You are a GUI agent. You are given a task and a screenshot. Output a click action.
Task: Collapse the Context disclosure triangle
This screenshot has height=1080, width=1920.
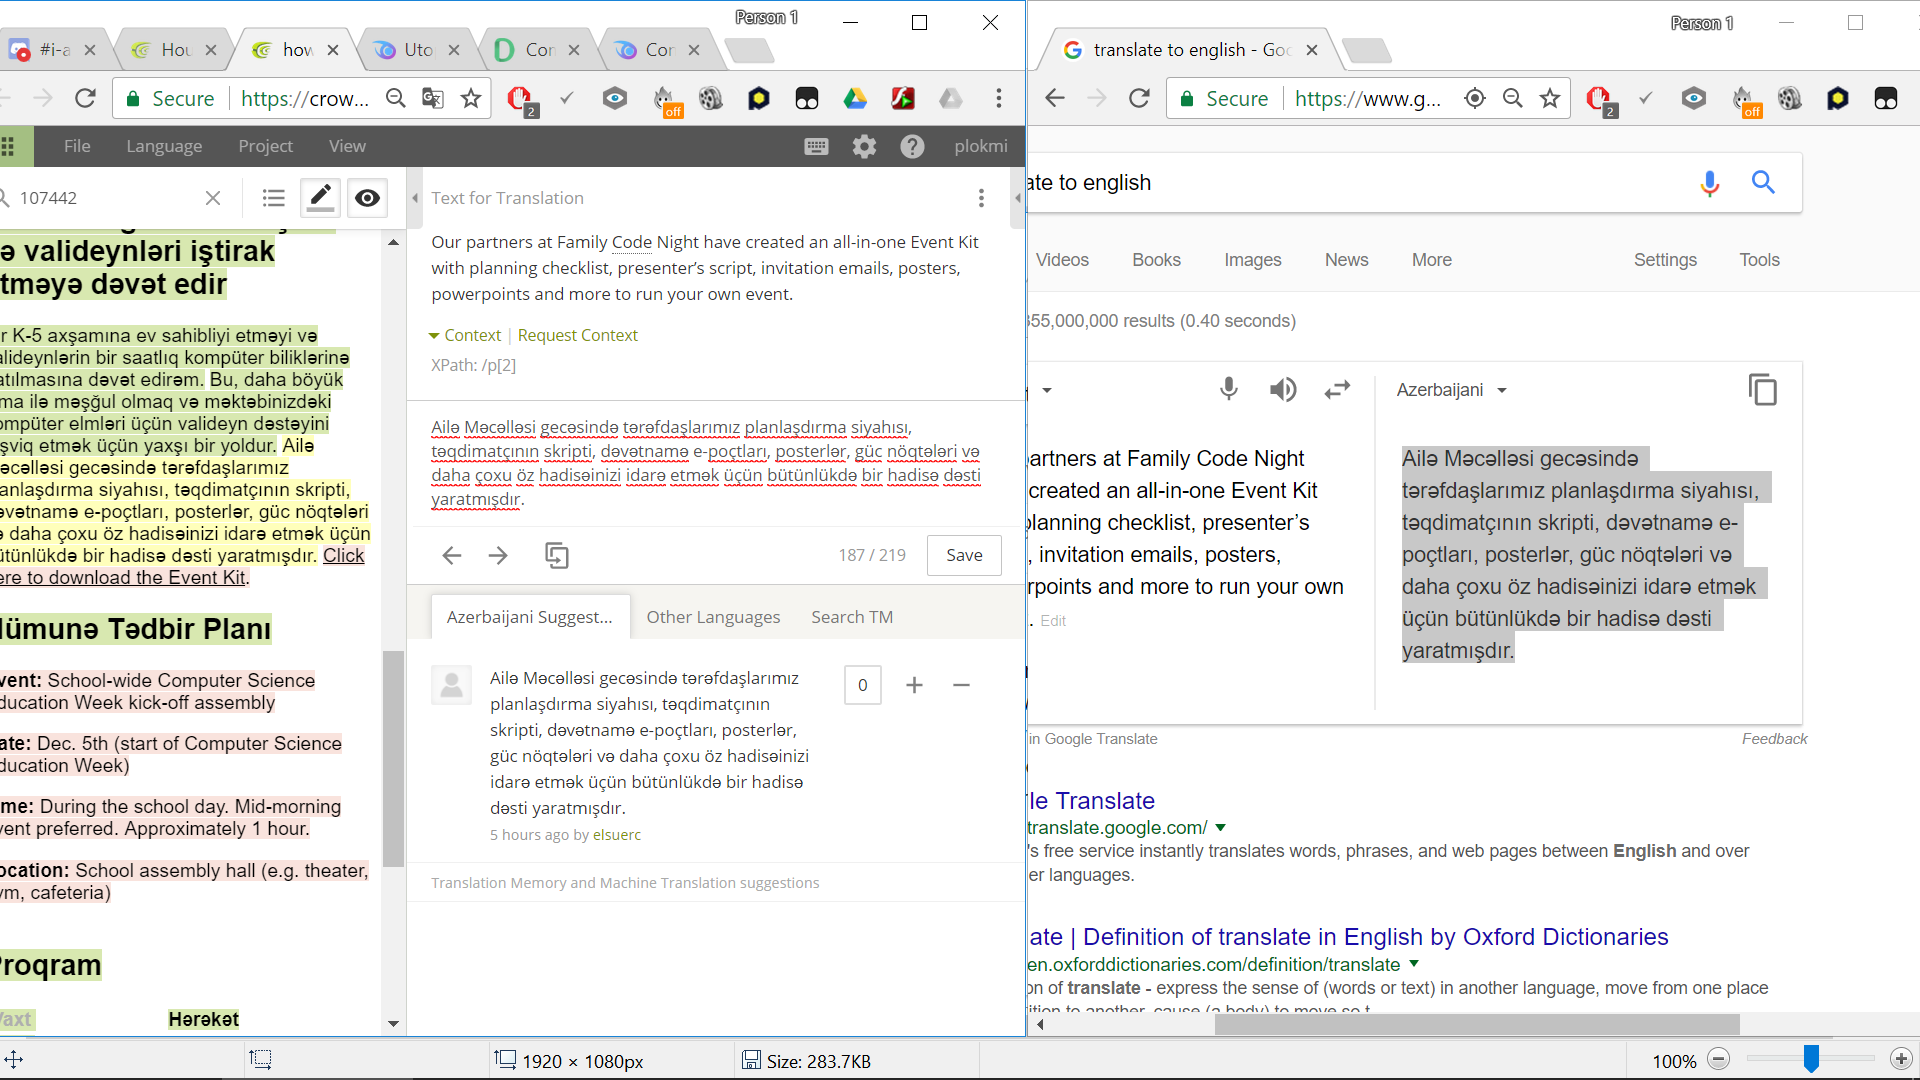[x=434, y=336]
